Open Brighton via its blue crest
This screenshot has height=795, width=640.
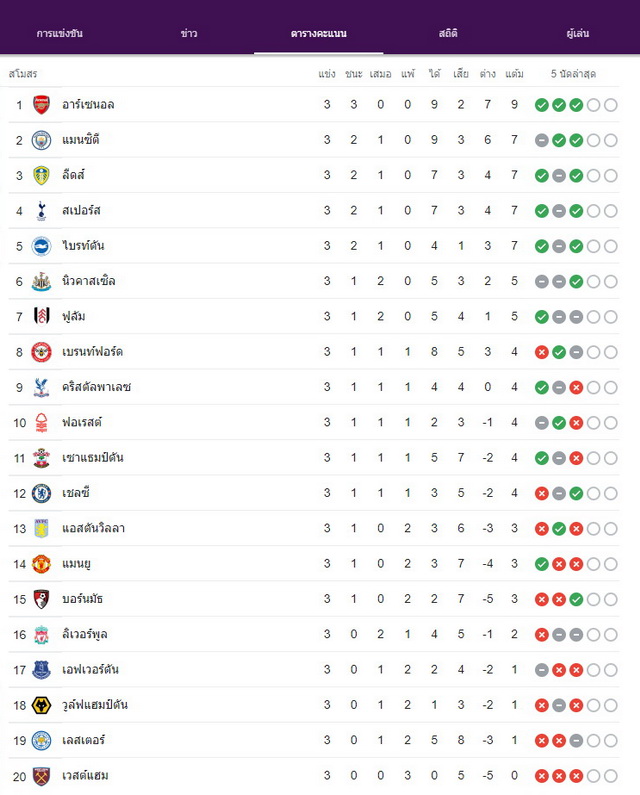pyautogui.click(x=41, y=246)
